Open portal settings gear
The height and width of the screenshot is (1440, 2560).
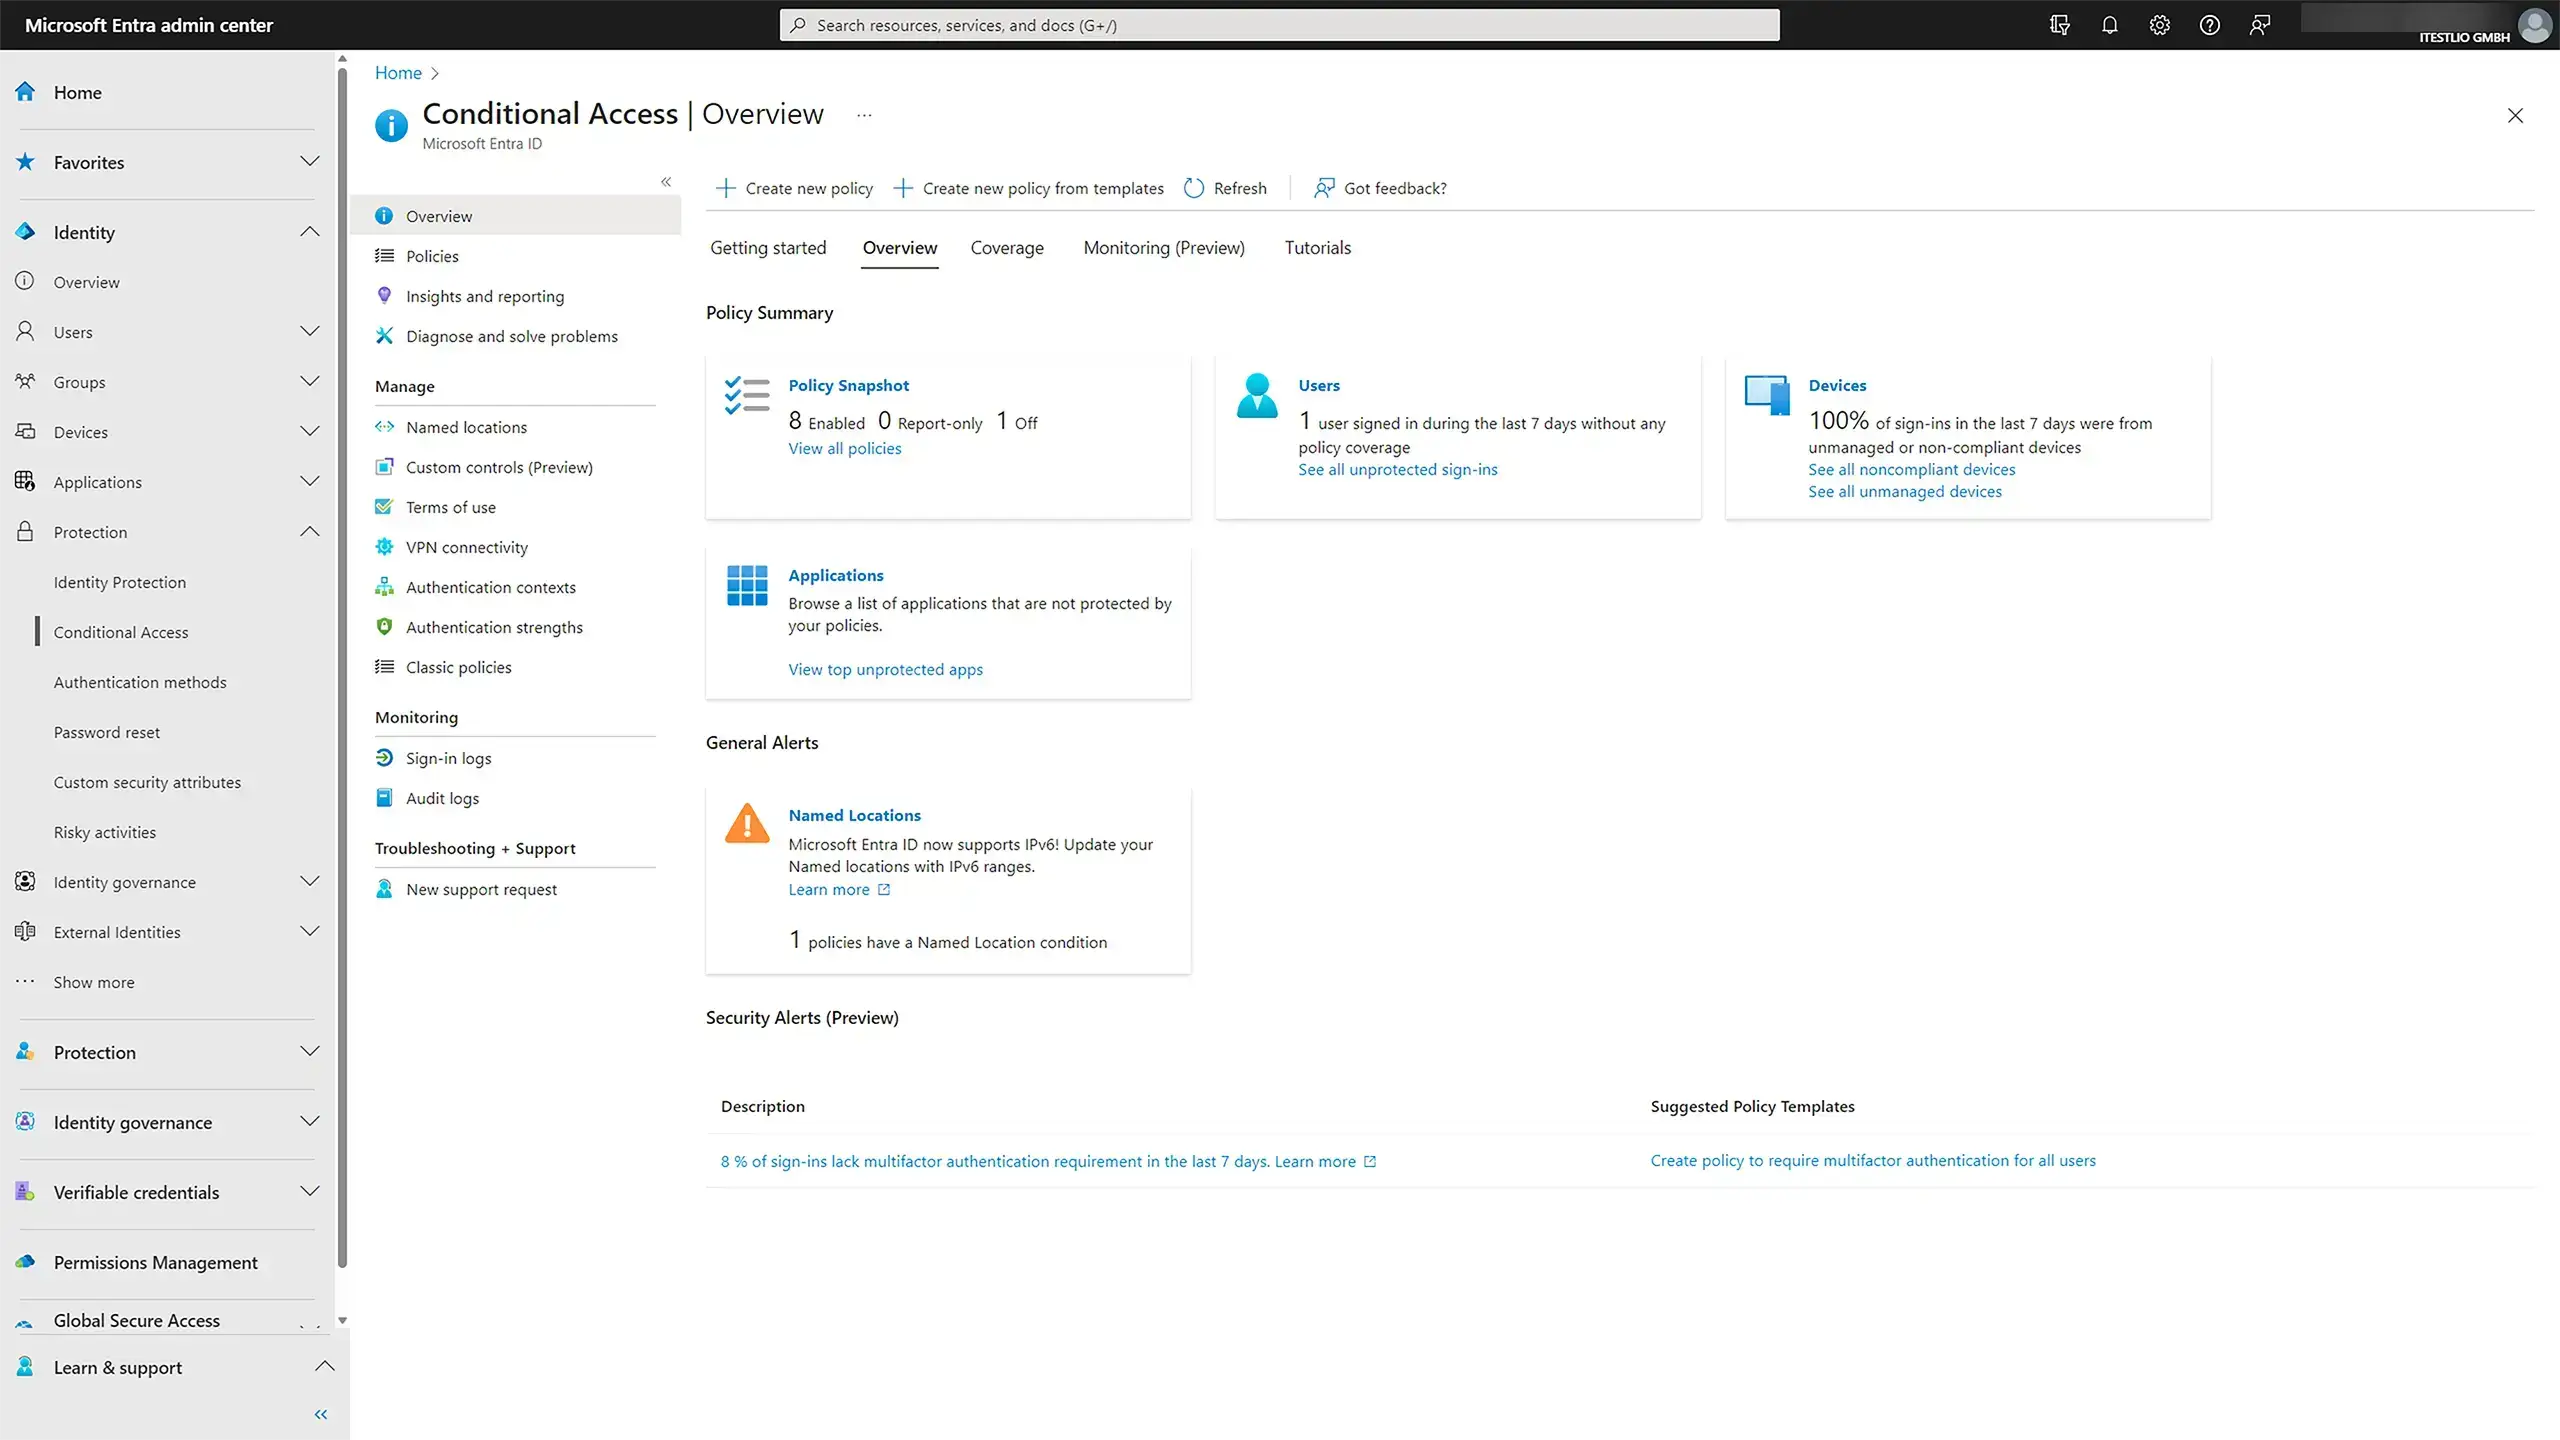point(2159,25)
